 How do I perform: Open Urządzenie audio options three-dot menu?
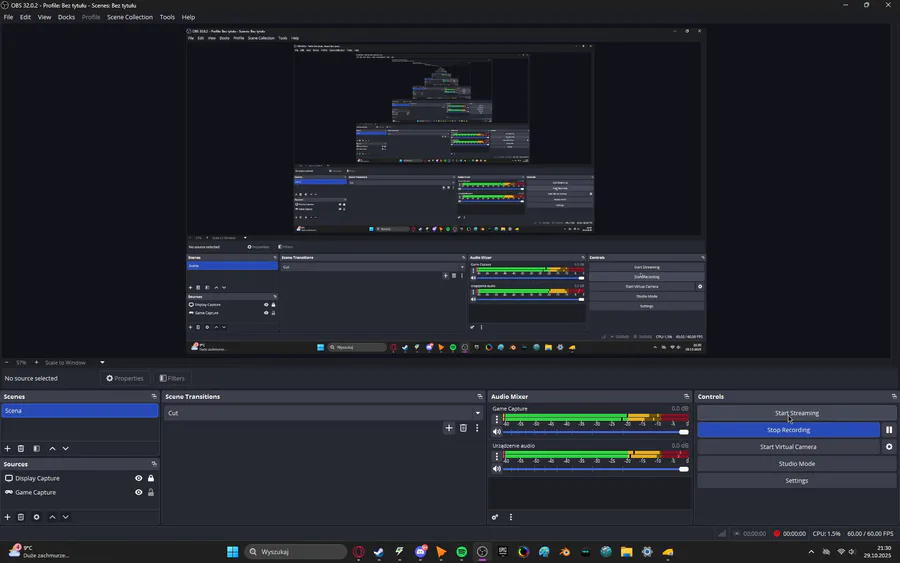click(497, 456)
